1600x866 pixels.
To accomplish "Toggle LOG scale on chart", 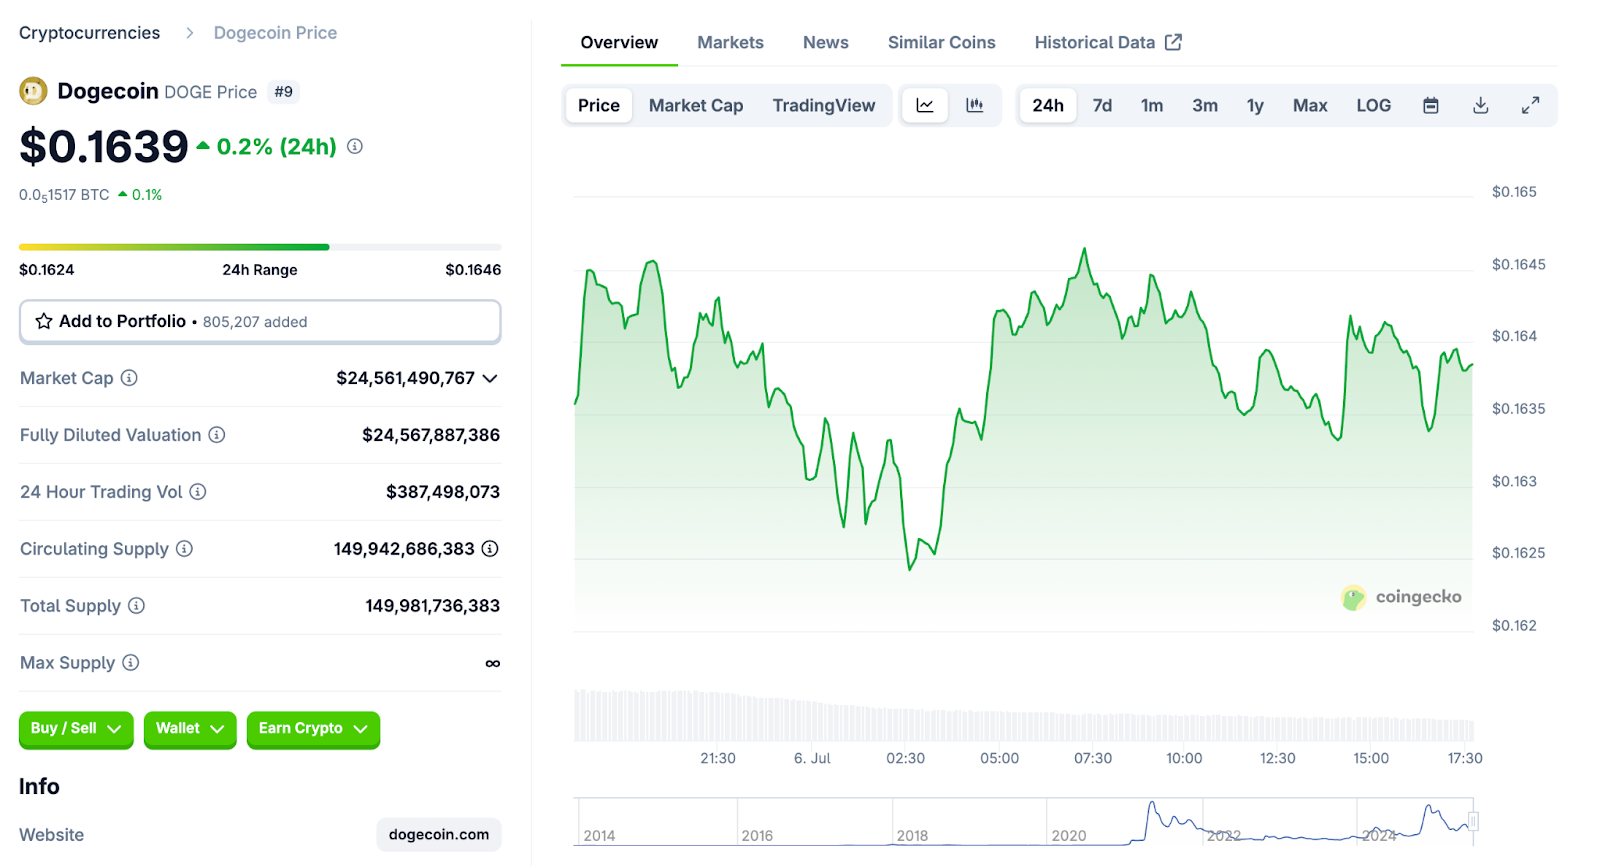I will (1373, 105).
